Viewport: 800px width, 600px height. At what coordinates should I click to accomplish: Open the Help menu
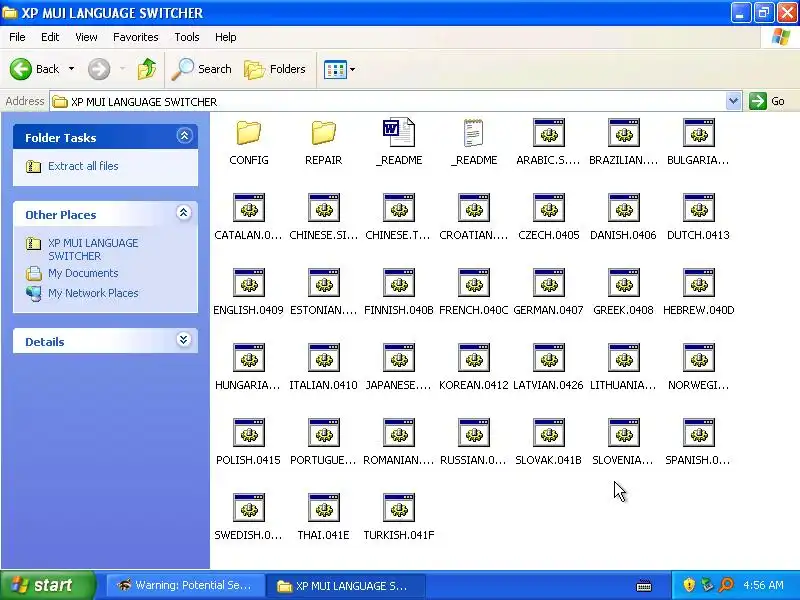(x=226, y=37)
